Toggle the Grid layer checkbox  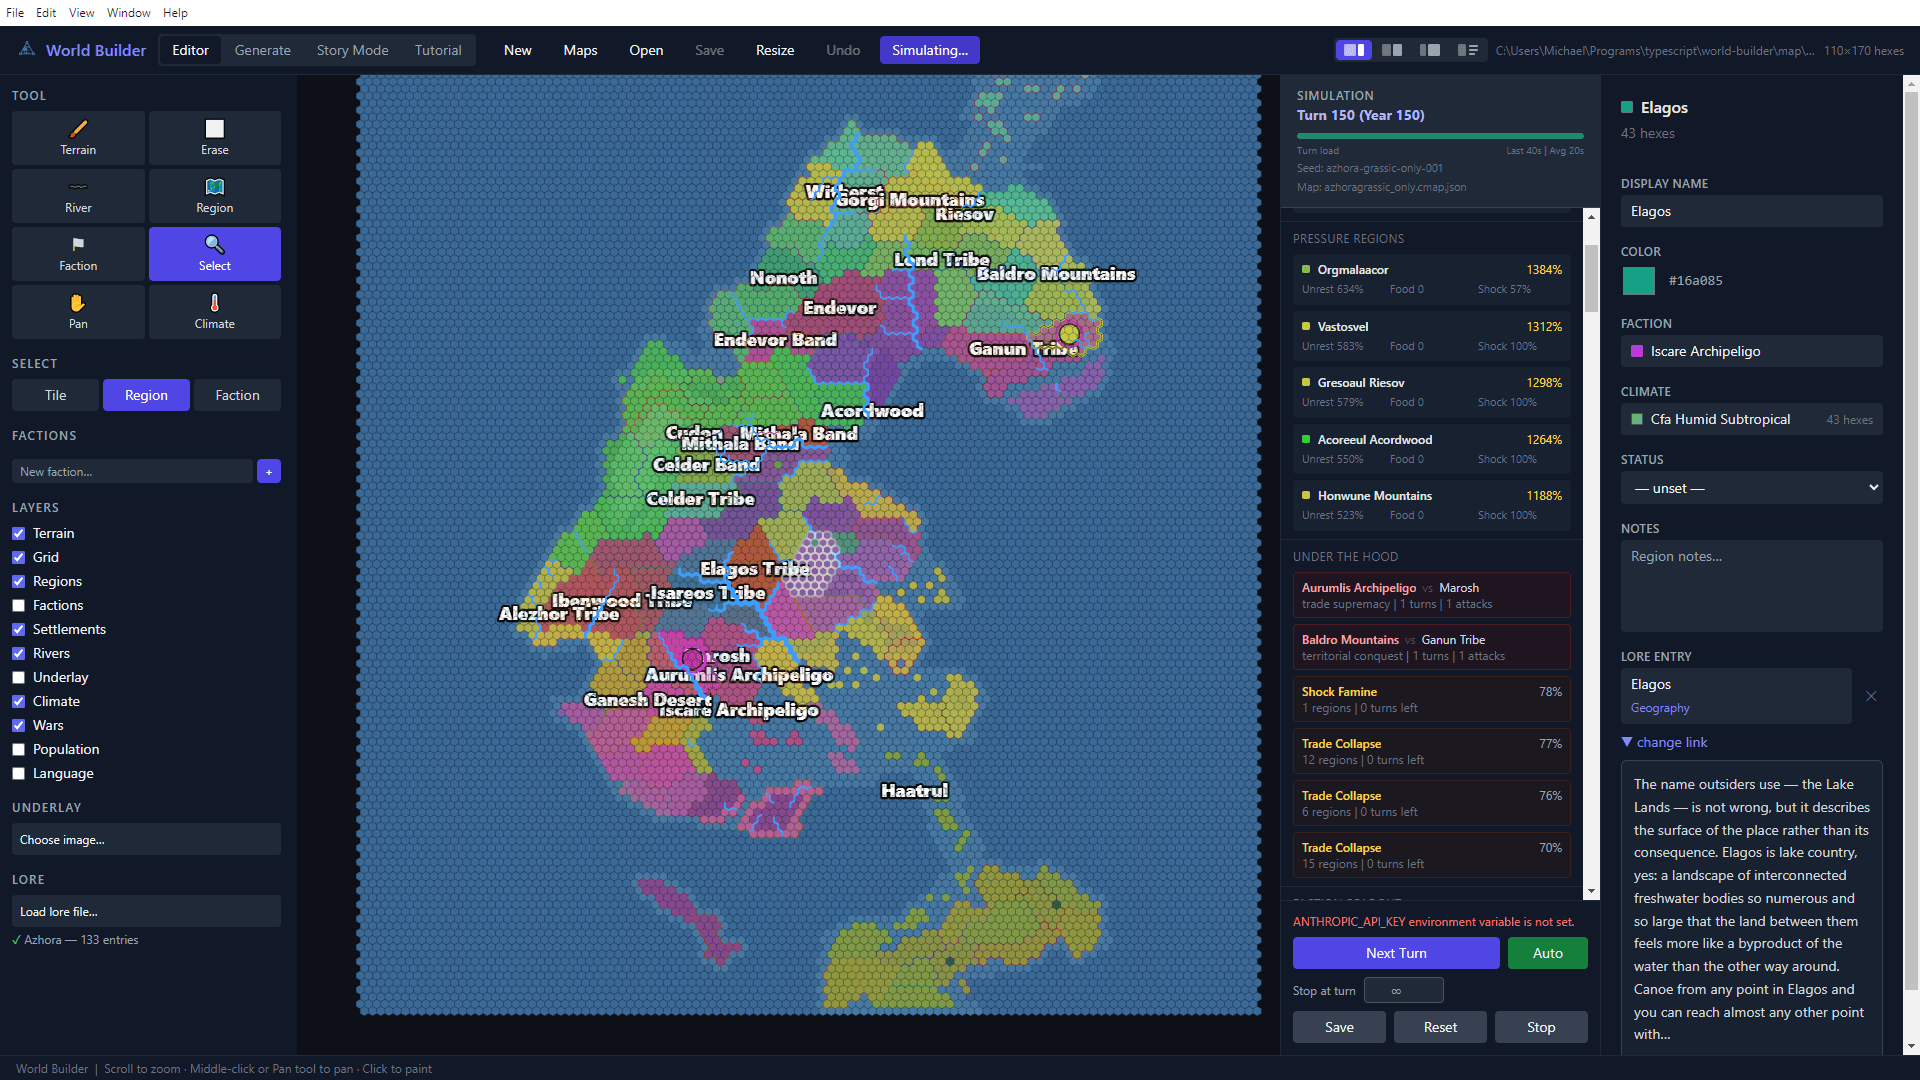[18, 557]
